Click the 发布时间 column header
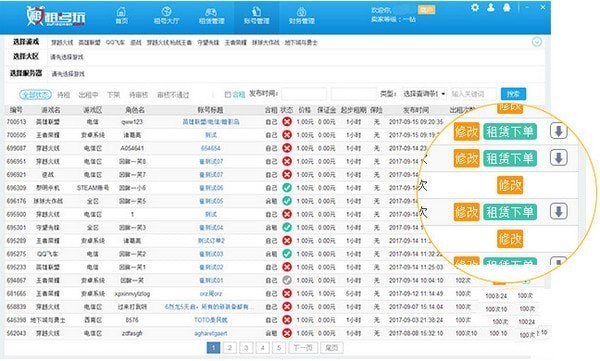 [x=416, y=110]
